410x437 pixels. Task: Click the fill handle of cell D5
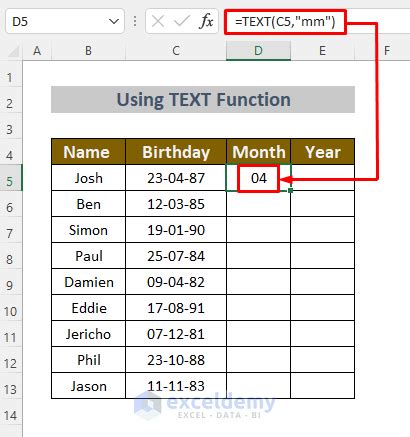(x=291, y=190)
